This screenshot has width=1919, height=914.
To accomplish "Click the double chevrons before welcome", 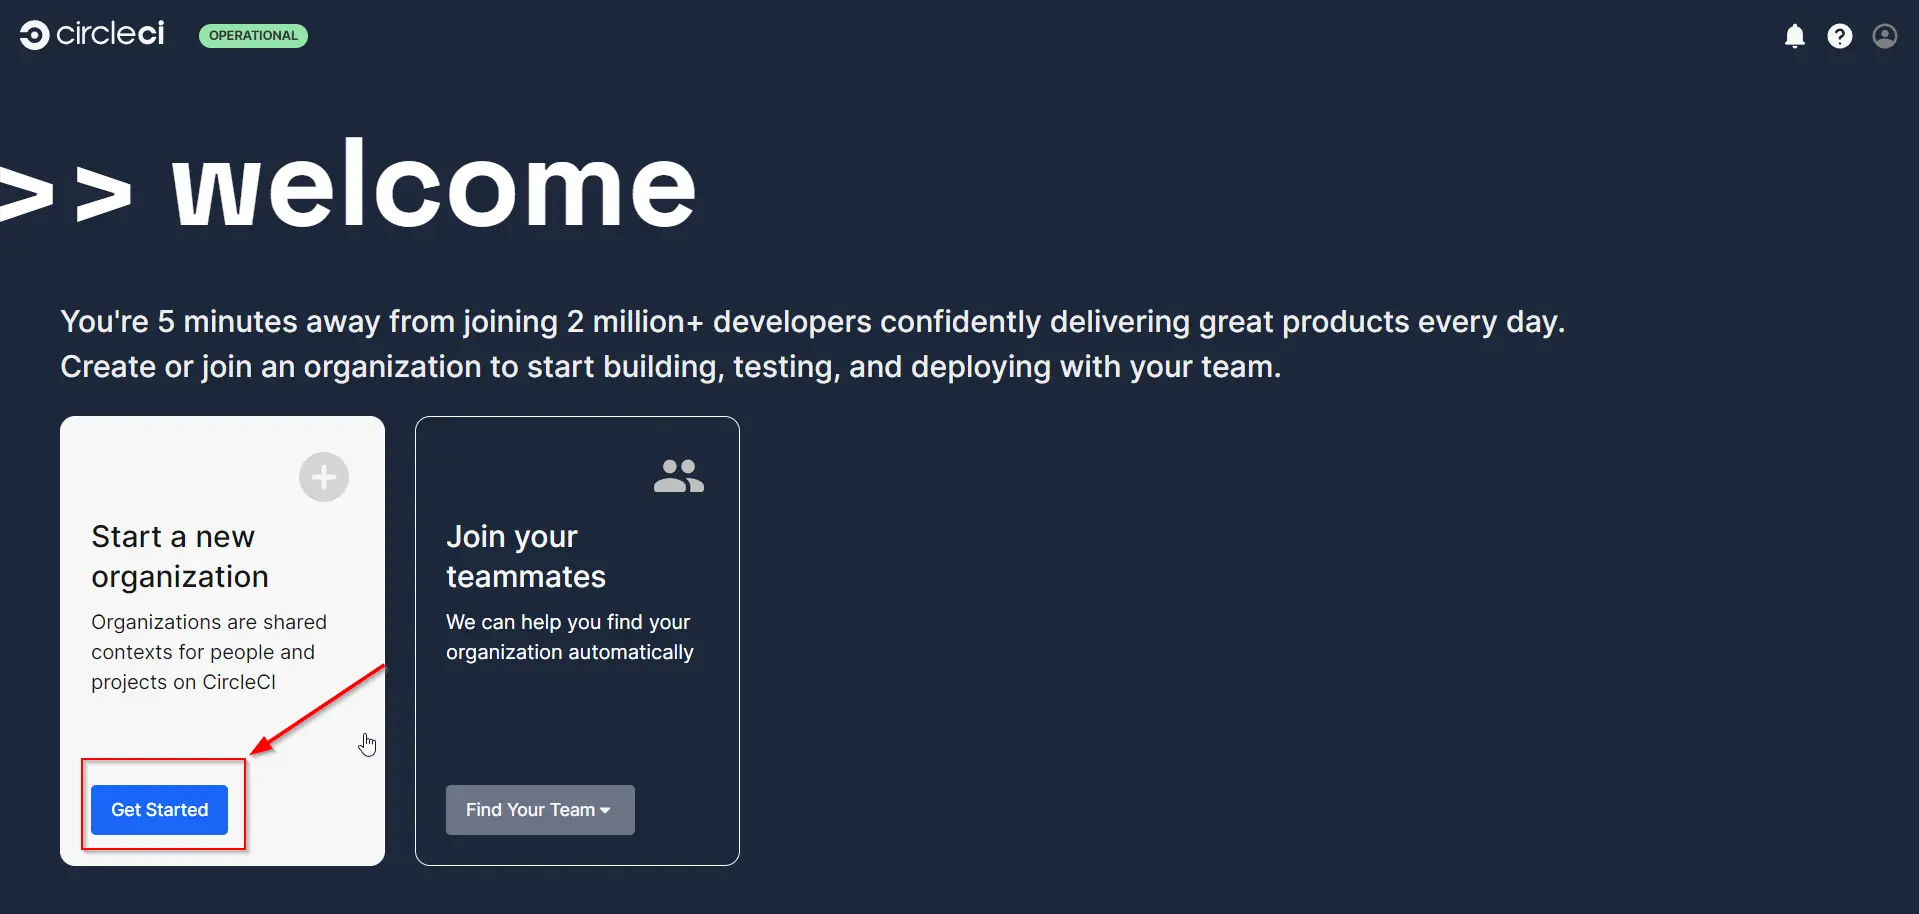I will pos(65,193).
